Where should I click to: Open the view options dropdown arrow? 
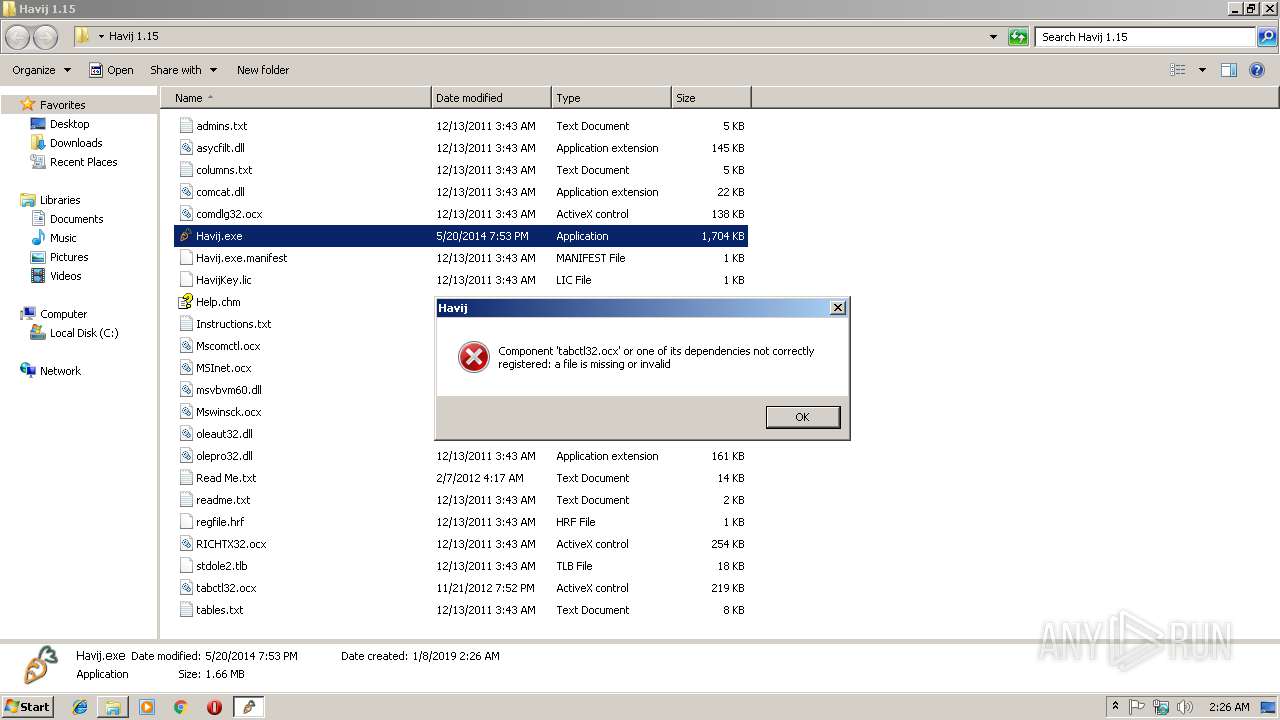pyautogui.click(x=1202, y=70)
